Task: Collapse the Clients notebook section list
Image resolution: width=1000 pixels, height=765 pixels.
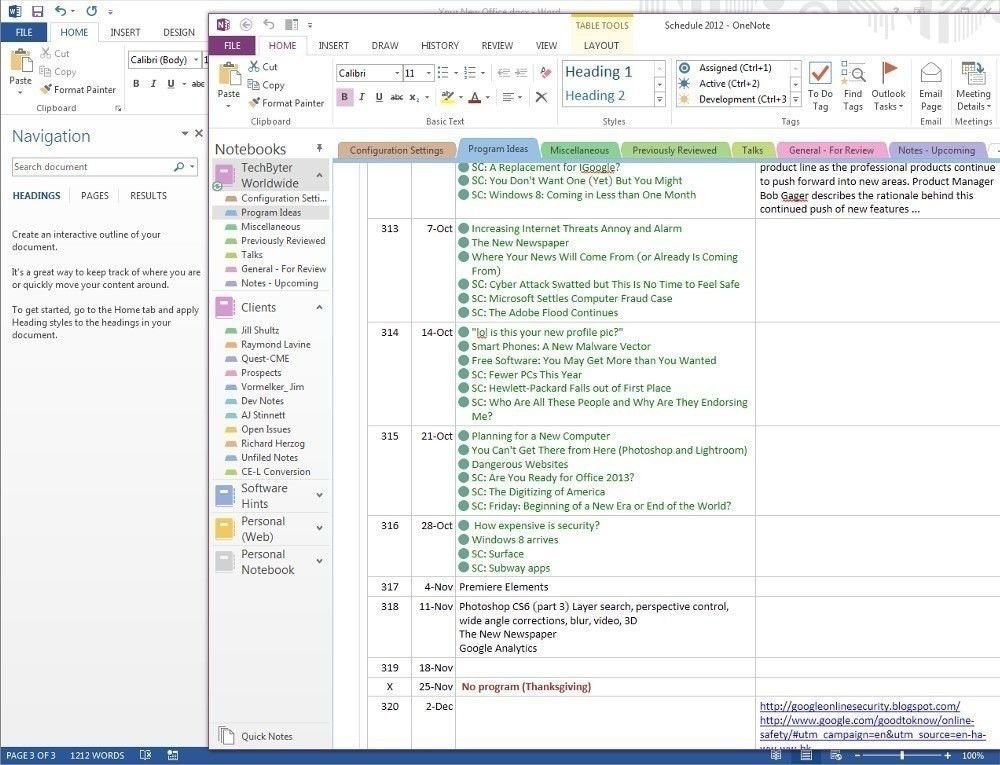Action: (320, 307)
